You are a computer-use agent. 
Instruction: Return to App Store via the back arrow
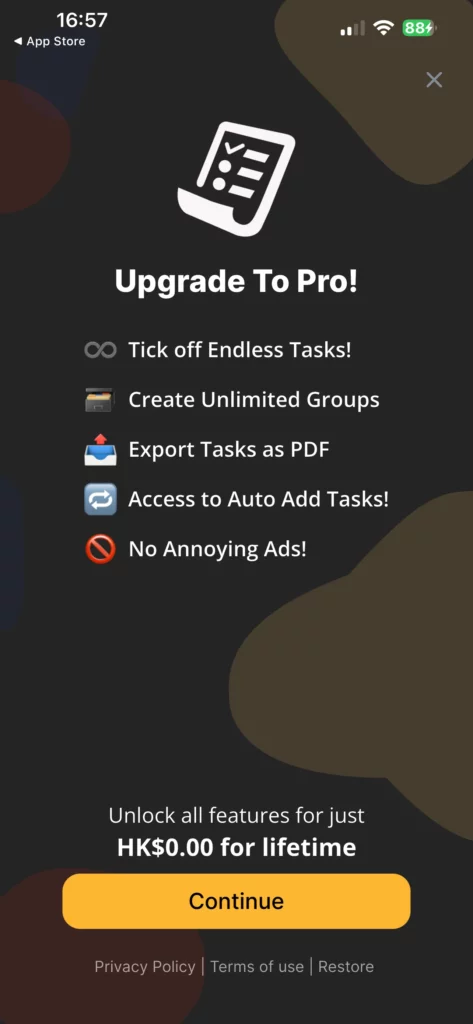(x=49, y=41)
